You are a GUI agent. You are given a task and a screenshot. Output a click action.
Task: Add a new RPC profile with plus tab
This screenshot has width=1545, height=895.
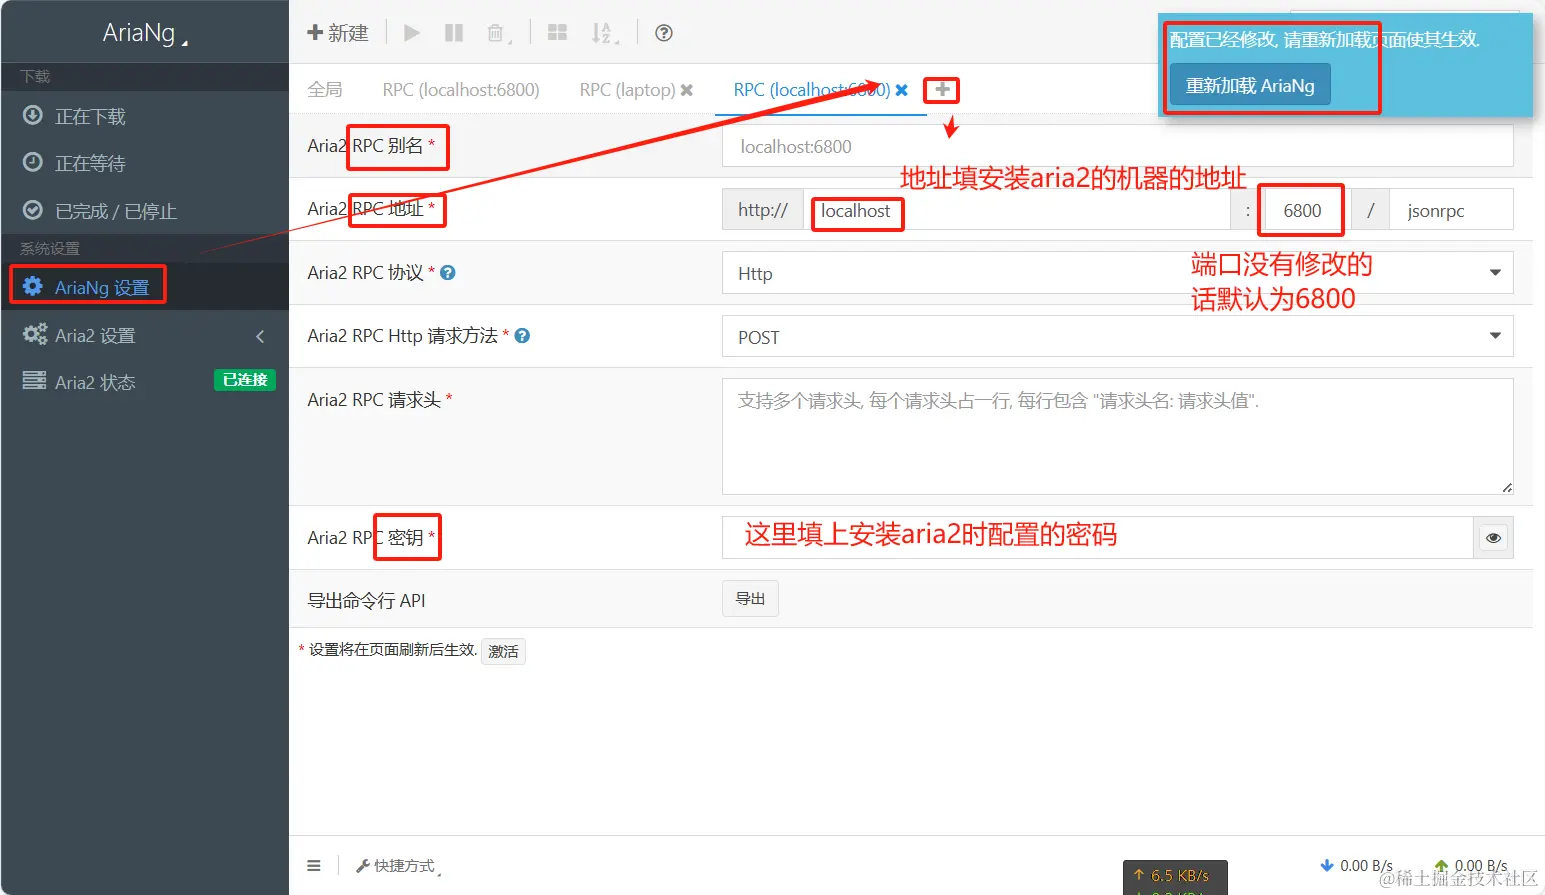tap(942, 90)
